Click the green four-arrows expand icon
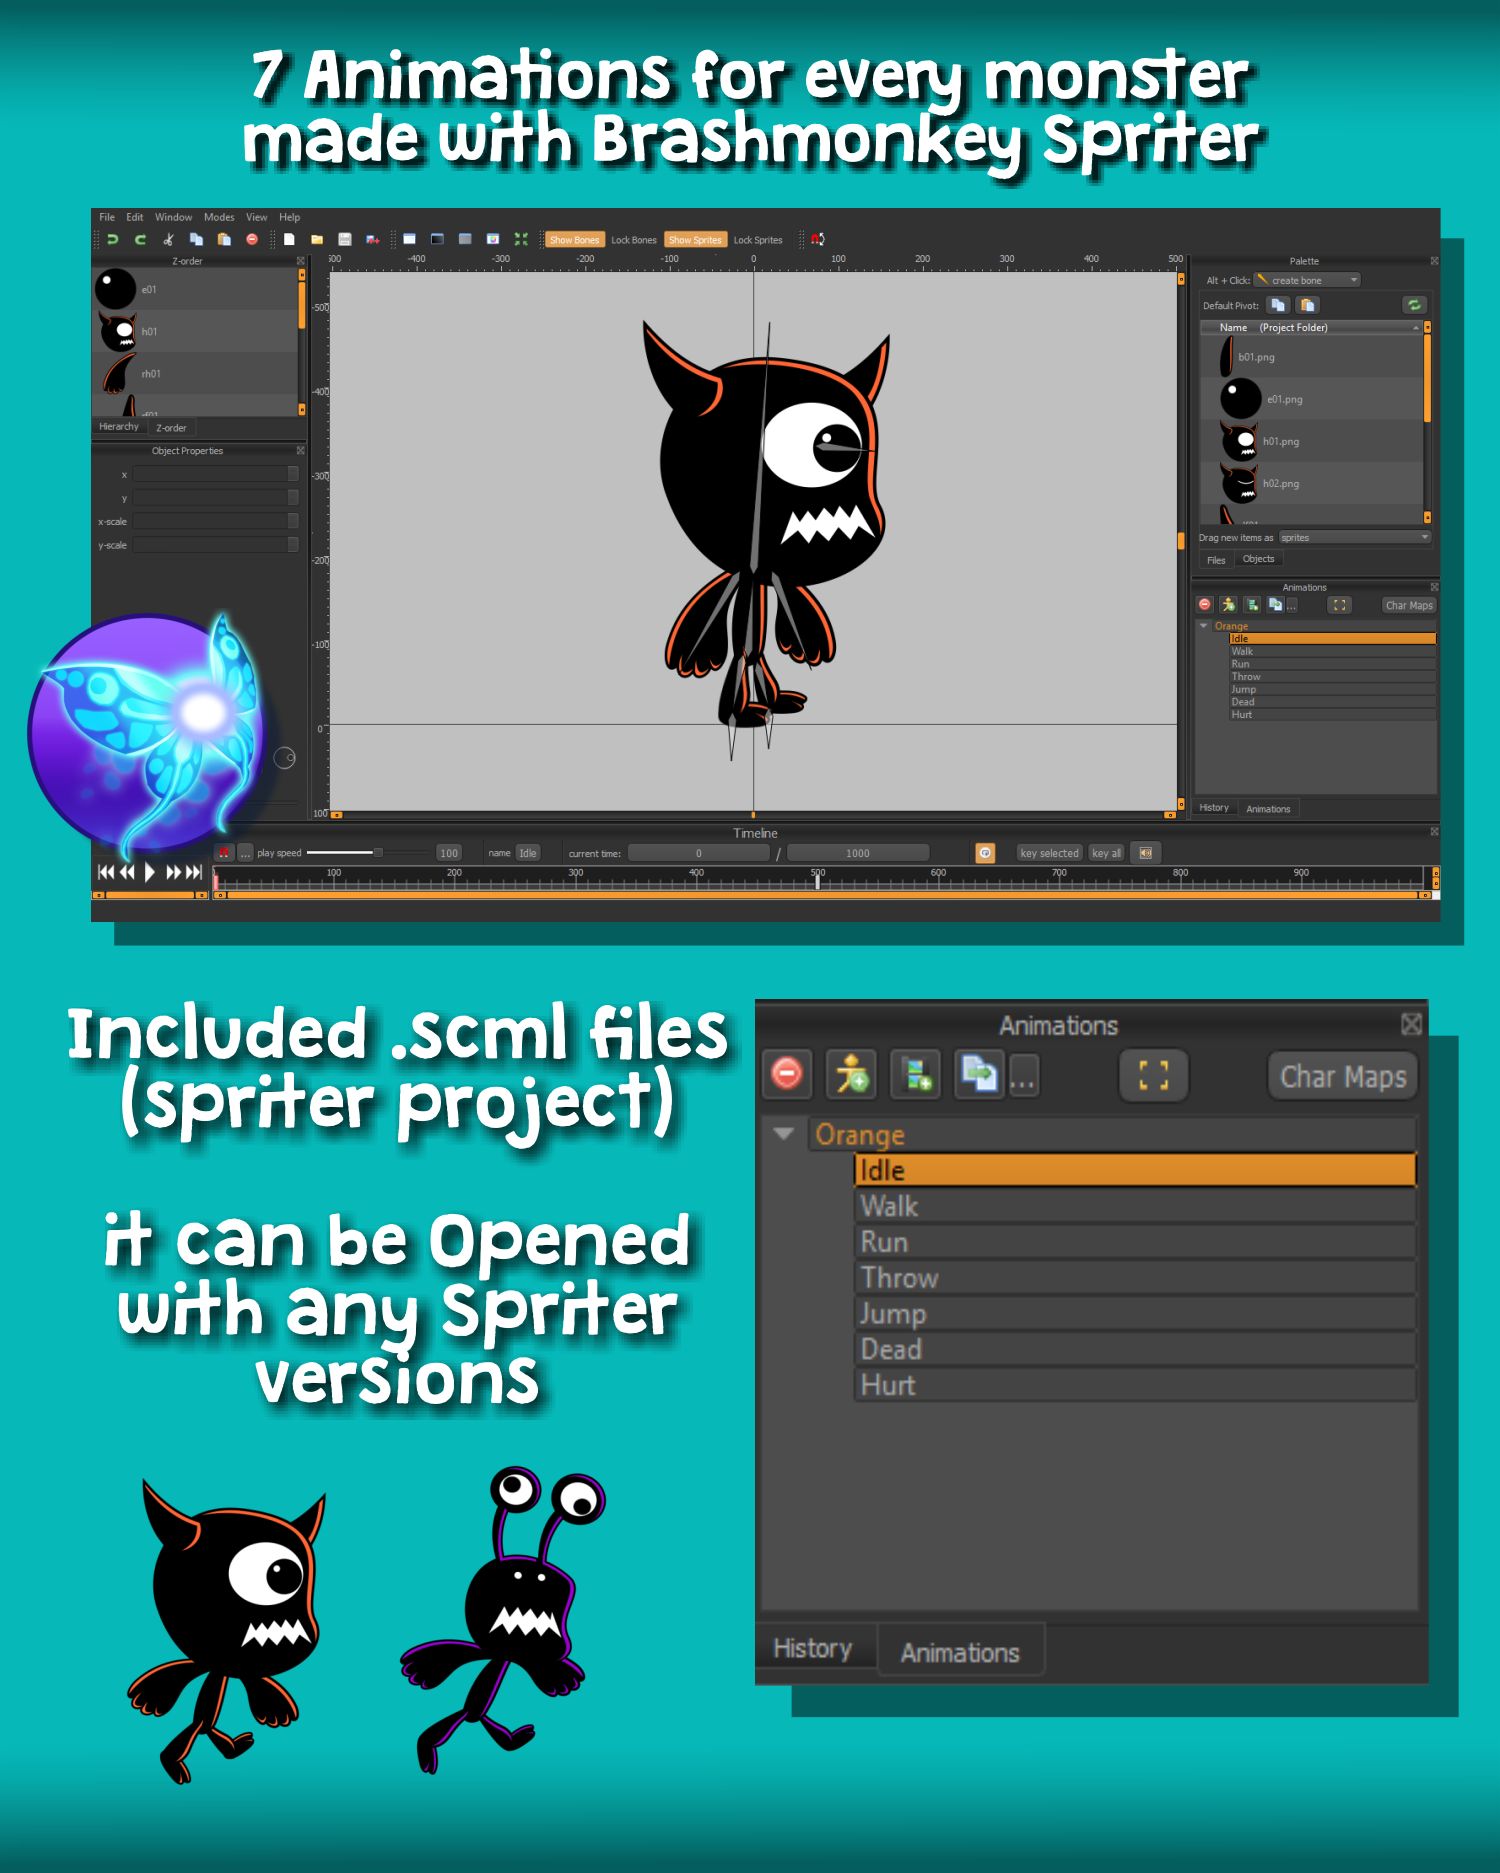Viewport: 1500px width, 1873px height. (521, 239)
